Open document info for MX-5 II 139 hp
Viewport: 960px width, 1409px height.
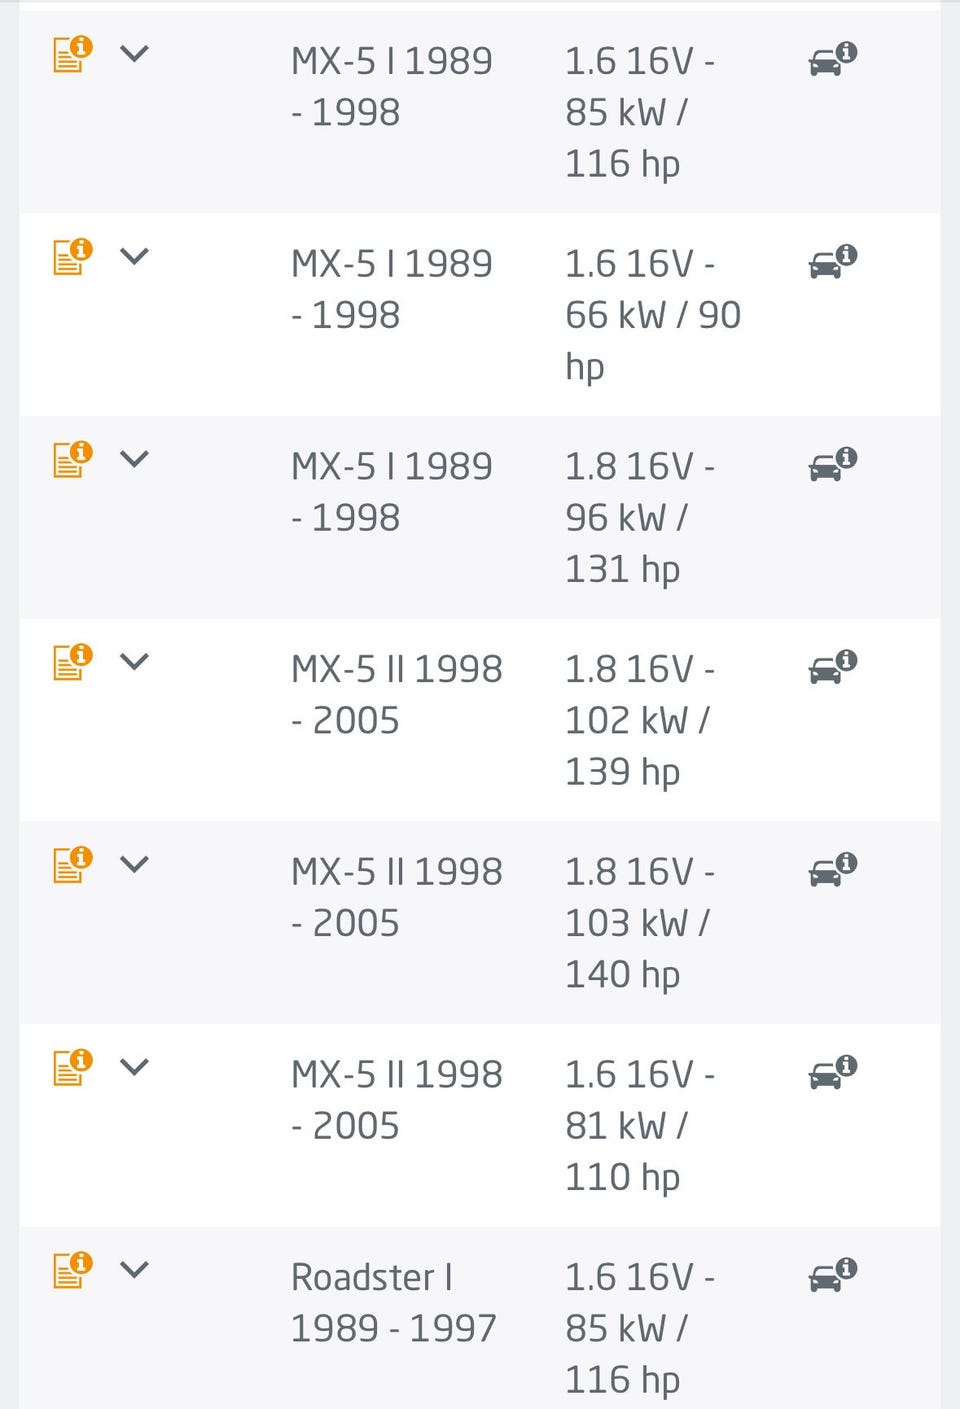[x=72, y=662]
